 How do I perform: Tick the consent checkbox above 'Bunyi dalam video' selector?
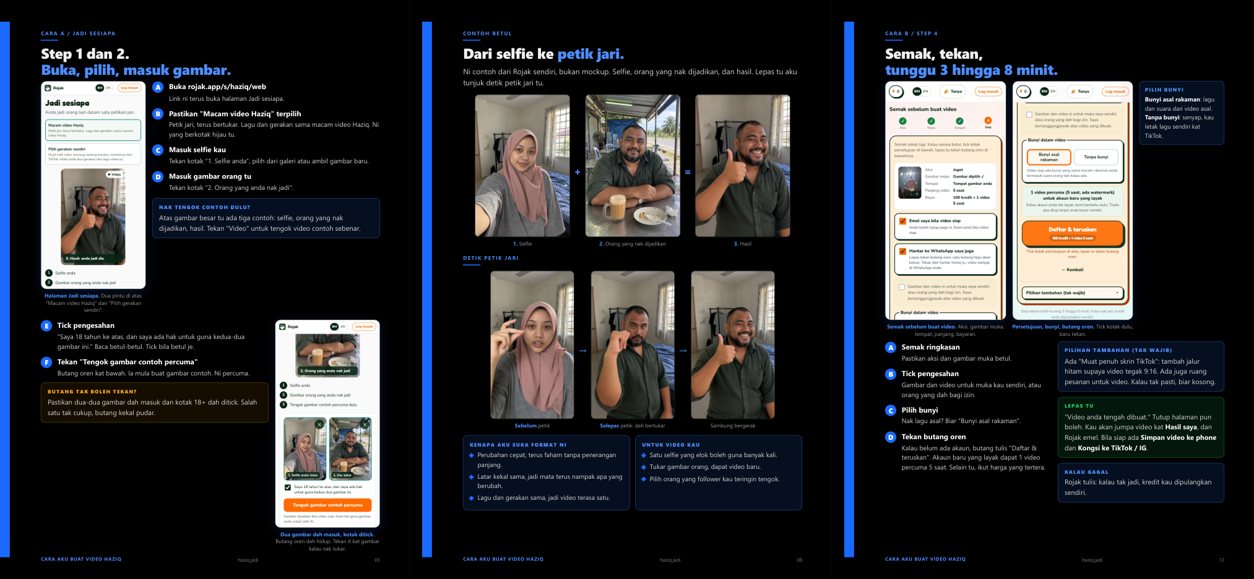pyautogui.click(x=1029, y=115)
